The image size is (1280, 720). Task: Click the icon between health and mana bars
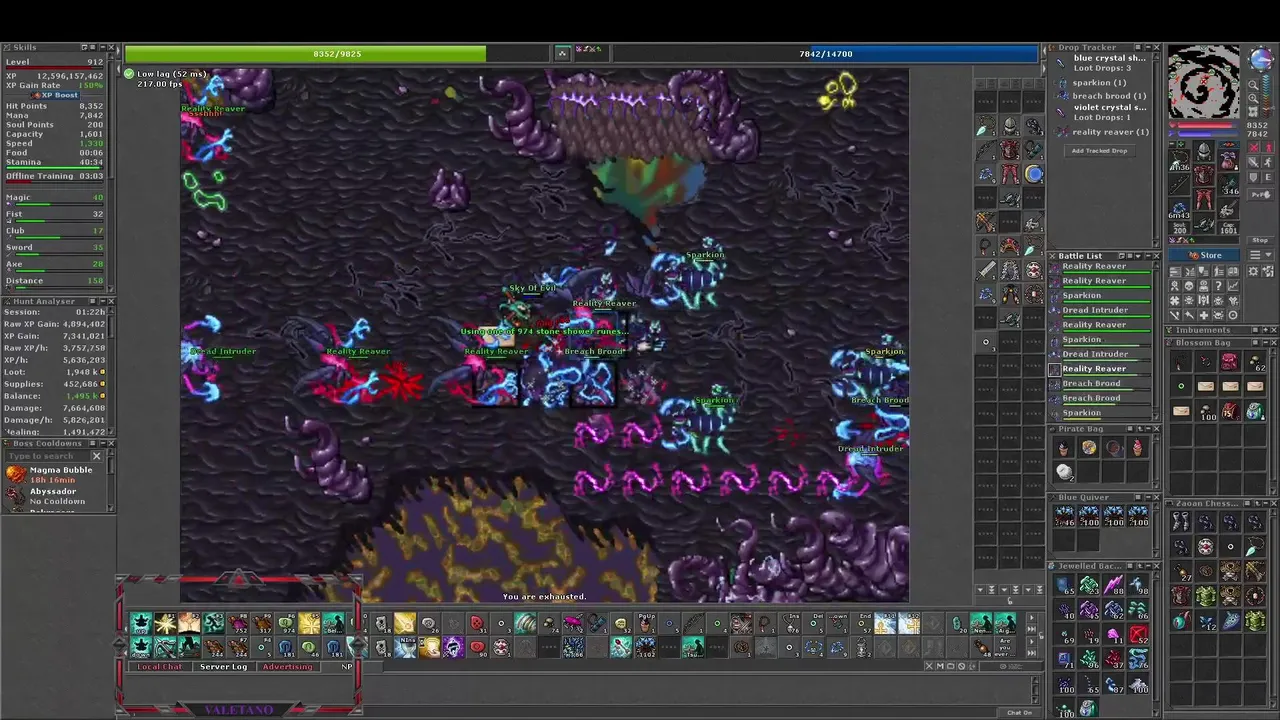point(562,53)
